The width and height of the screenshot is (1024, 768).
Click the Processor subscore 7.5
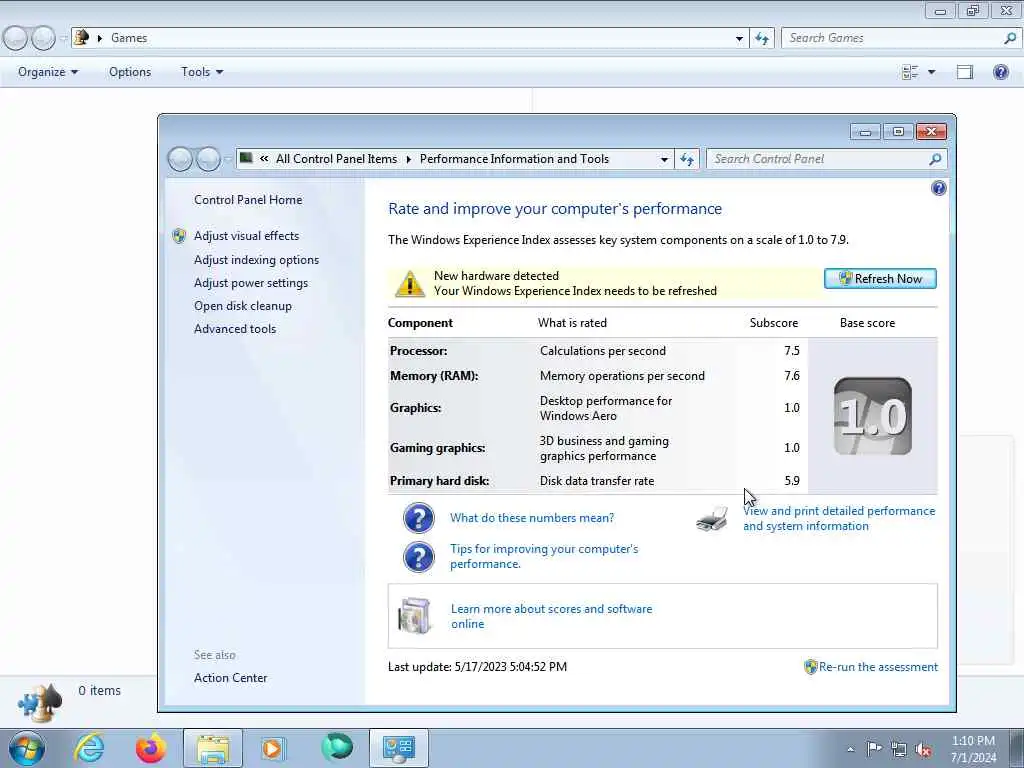pos(792,351)
